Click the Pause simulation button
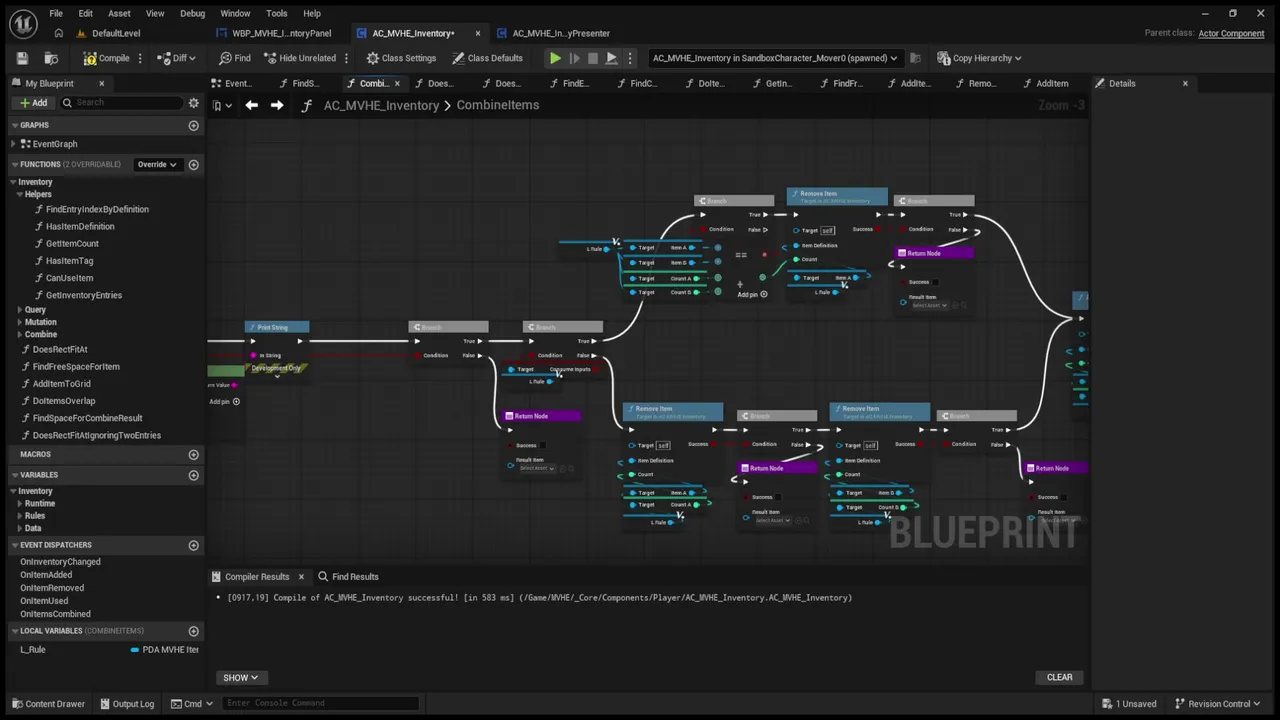 (574, 58)
